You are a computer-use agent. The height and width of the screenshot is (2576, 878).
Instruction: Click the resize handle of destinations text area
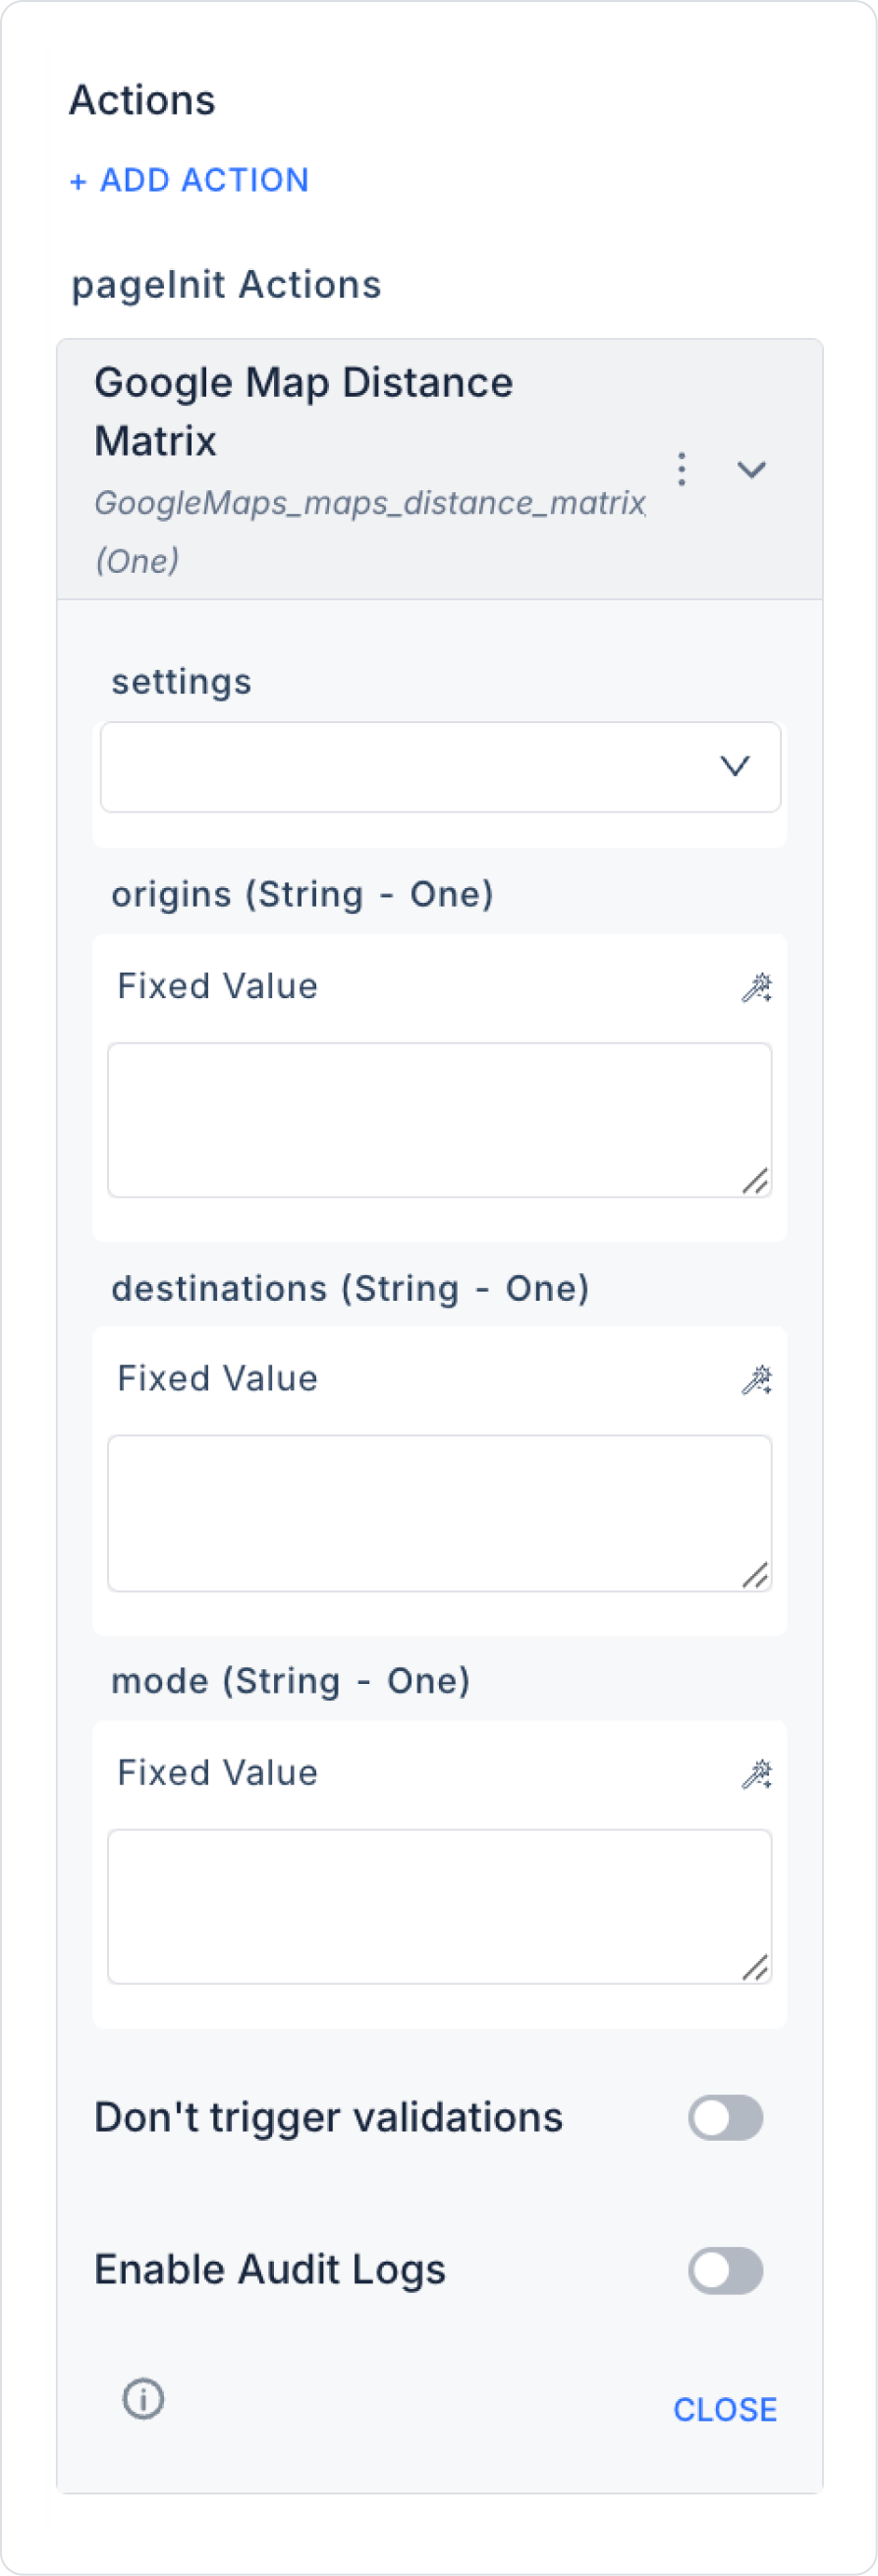(x=755, y=1575)
